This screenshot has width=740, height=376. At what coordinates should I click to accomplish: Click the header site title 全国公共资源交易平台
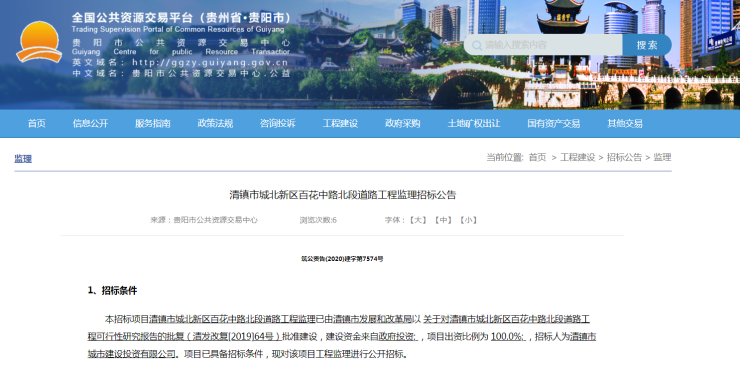(x=132, y=18)
